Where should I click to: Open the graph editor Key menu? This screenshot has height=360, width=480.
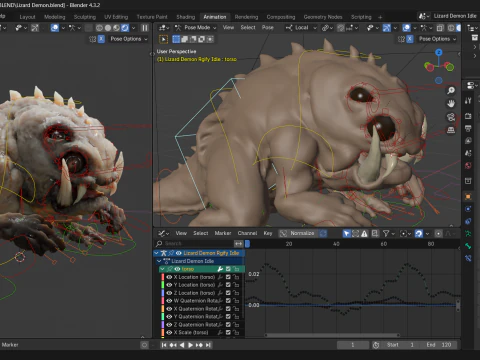268,233
